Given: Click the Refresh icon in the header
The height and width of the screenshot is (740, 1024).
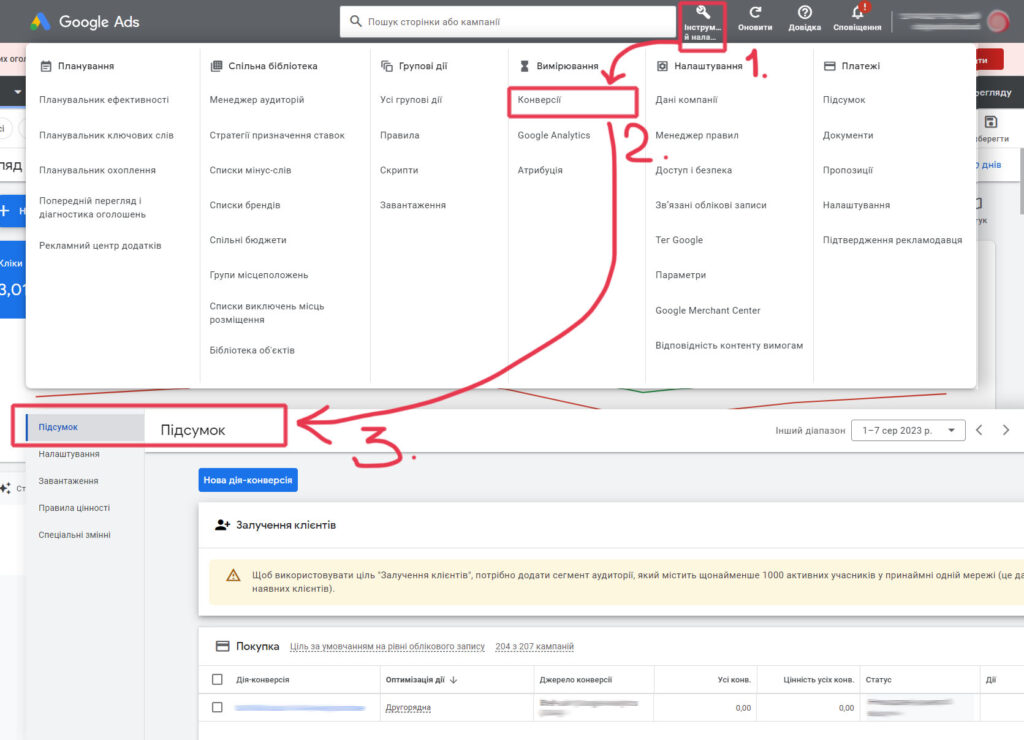Looking at the screenshot, I should pyautogui.click(x=755, y=13).
